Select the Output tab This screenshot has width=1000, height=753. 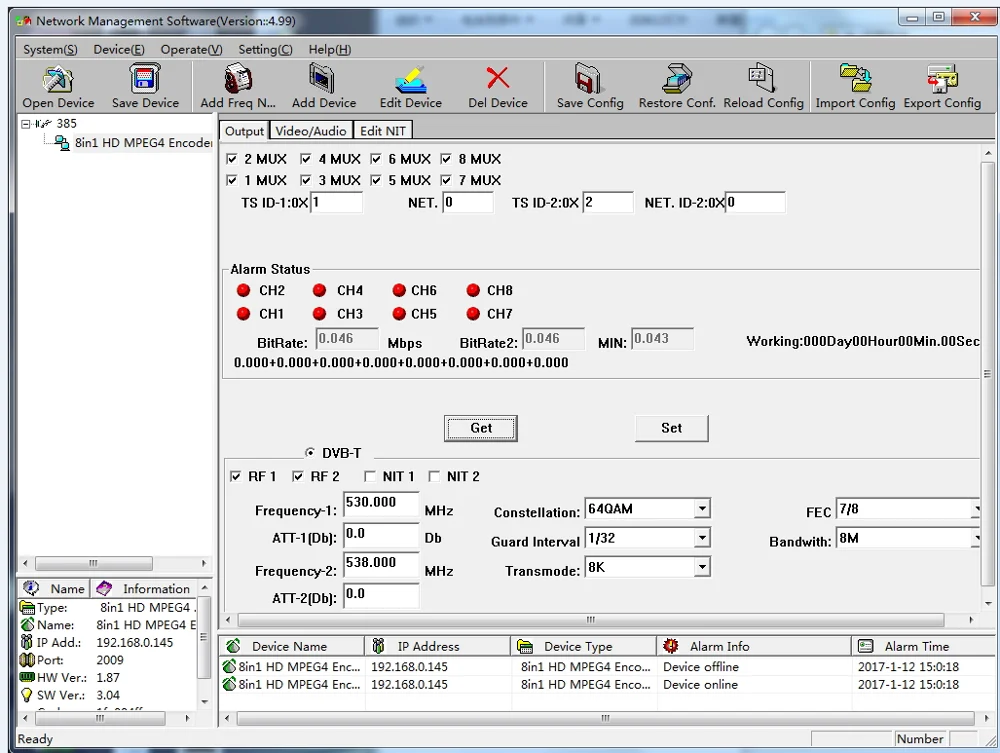coord(244,131)
